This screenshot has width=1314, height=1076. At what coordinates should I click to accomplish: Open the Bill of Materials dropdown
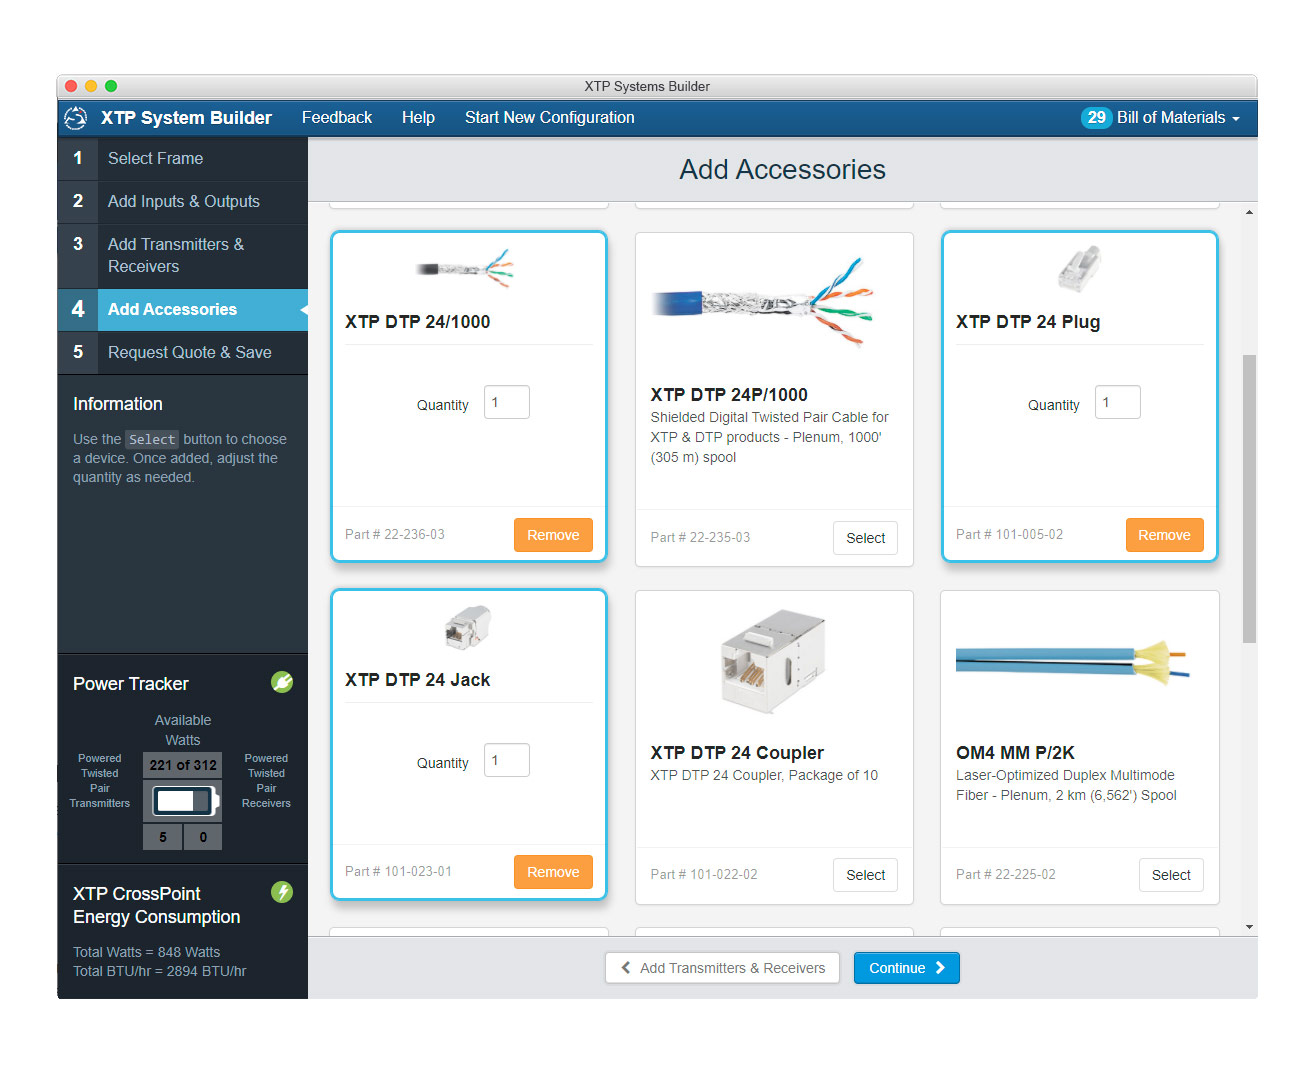point(1178,118)
